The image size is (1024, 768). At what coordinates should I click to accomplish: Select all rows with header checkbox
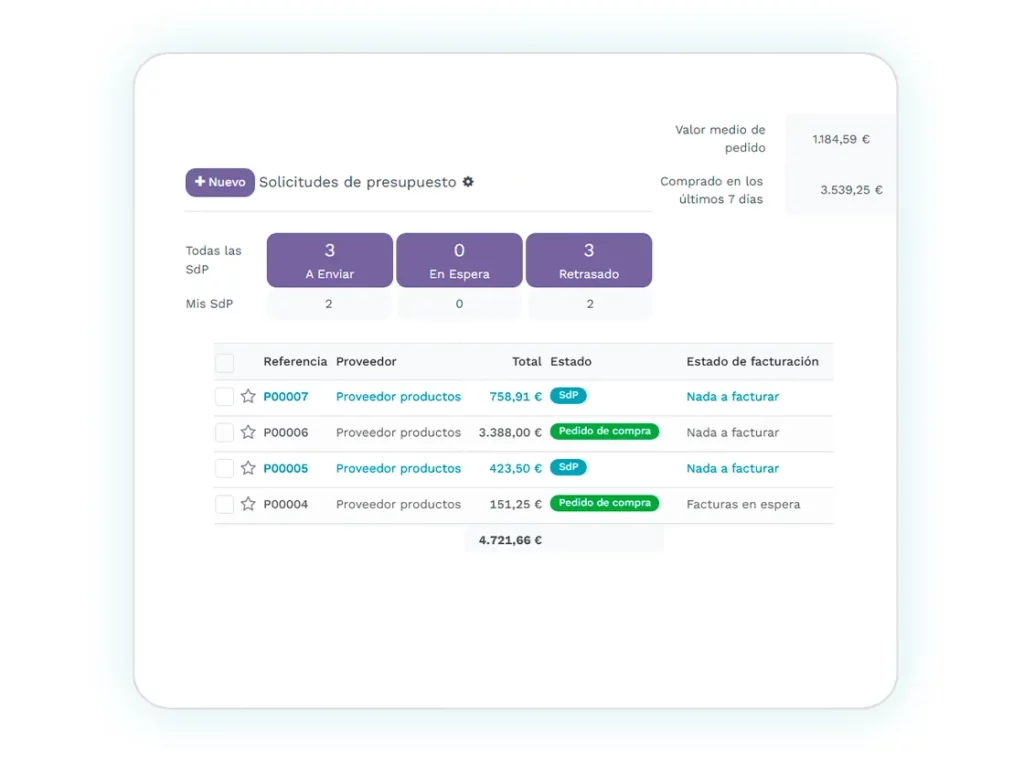[225, 362]
